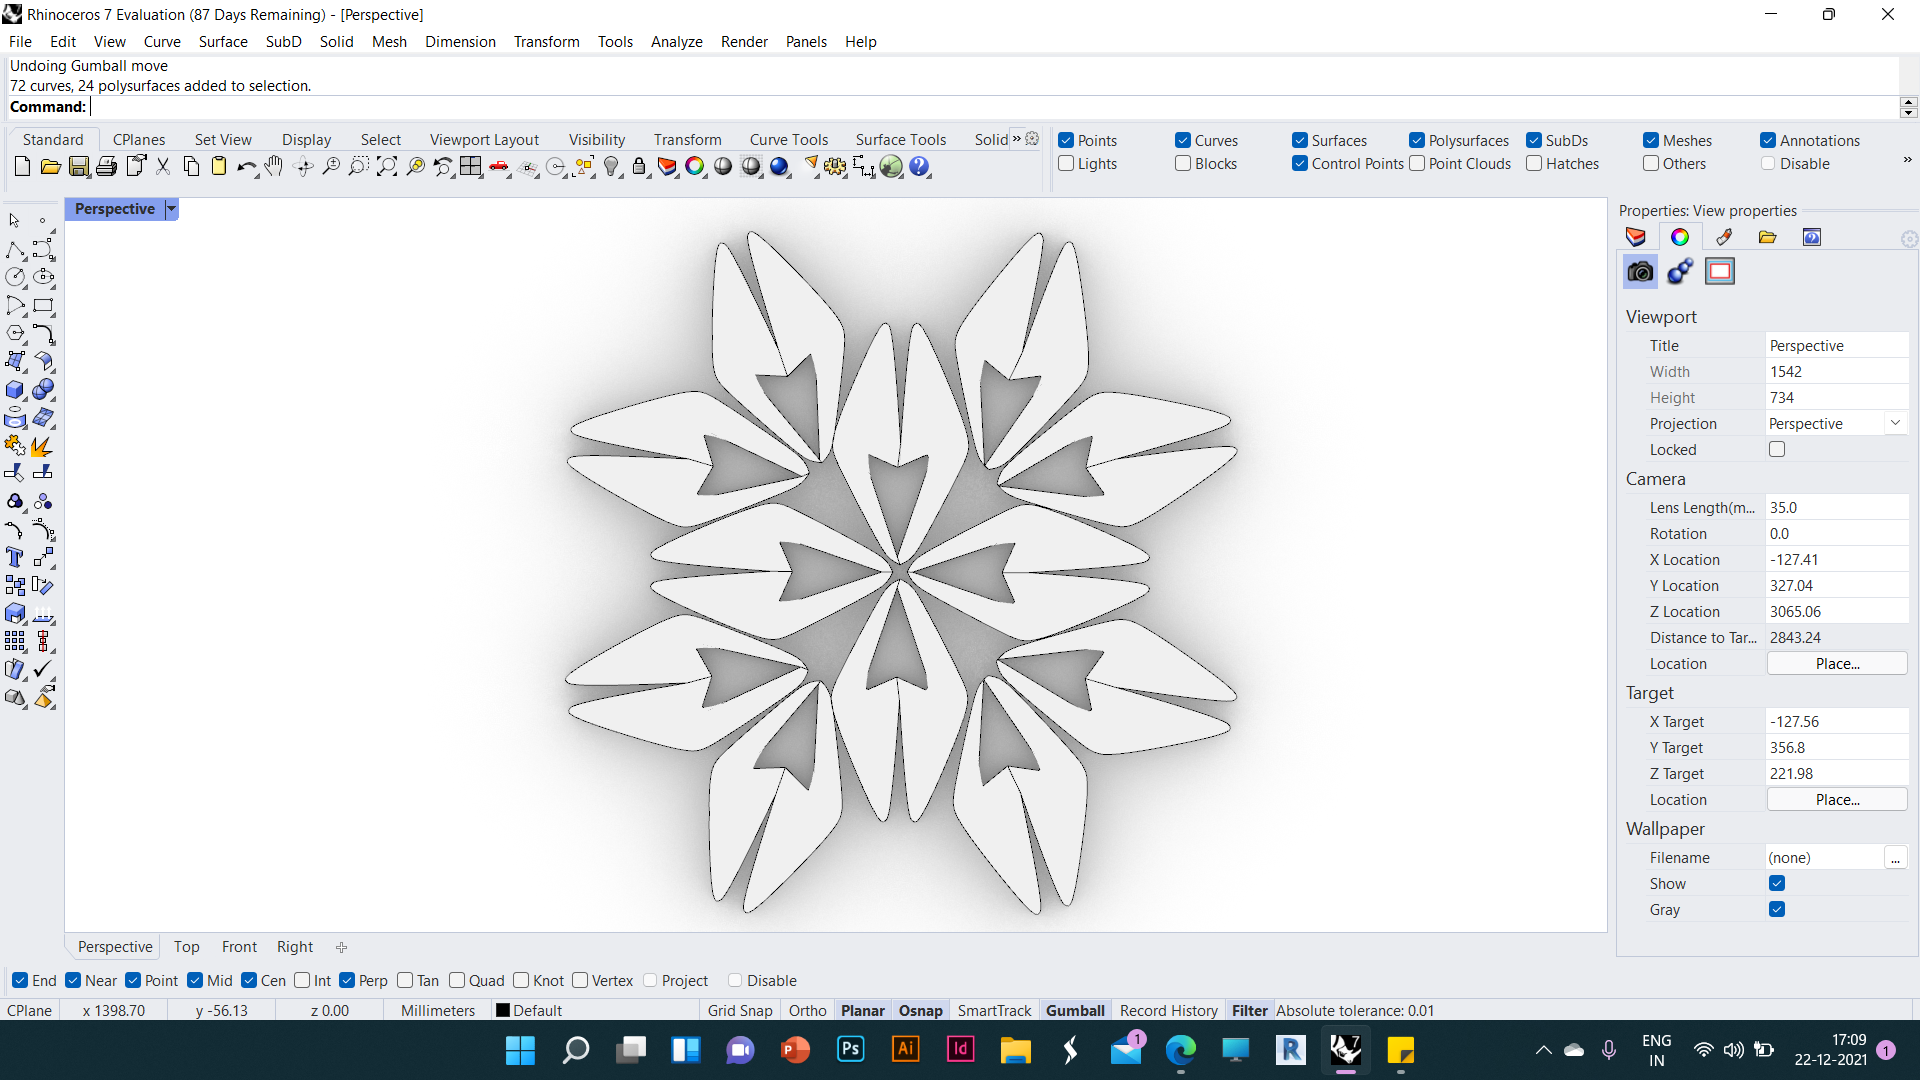
Task: Uncheck the Polysurfaces filter checkbox
Action: [x=1417, y=141]
